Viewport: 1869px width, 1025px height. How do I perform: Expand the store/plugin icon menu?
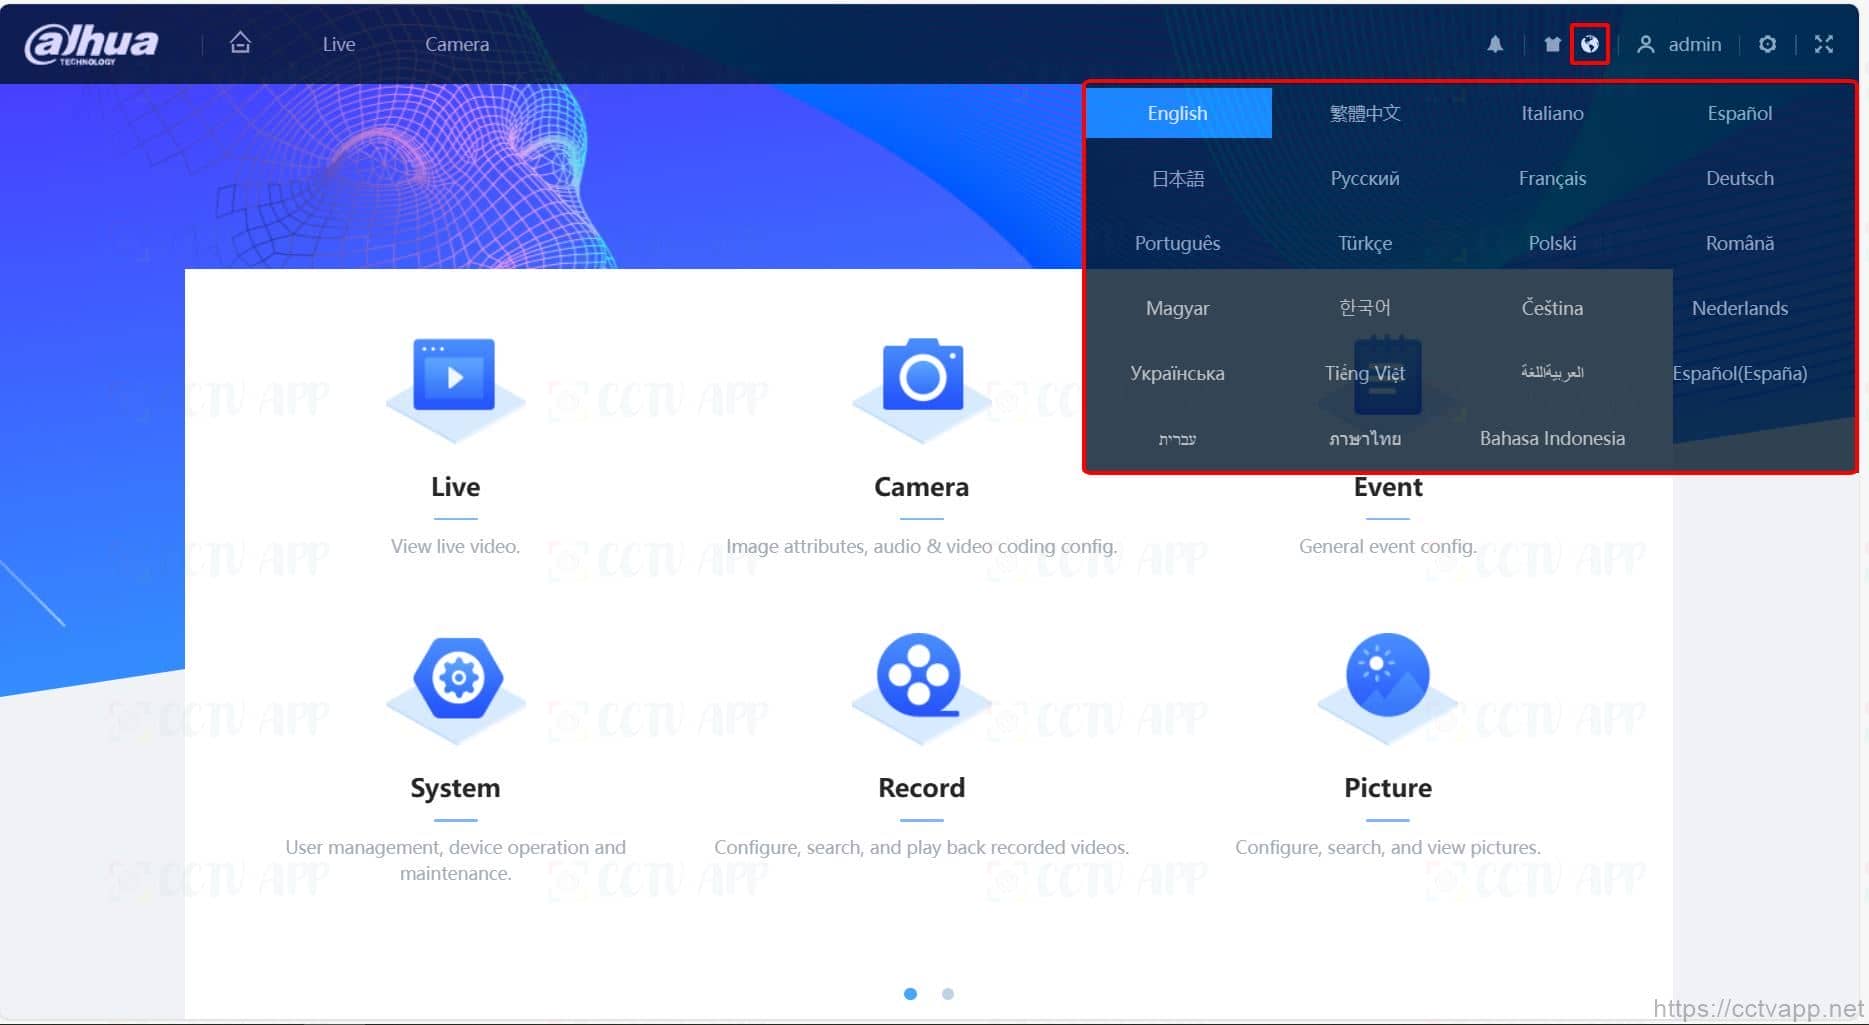[1551, 44]
